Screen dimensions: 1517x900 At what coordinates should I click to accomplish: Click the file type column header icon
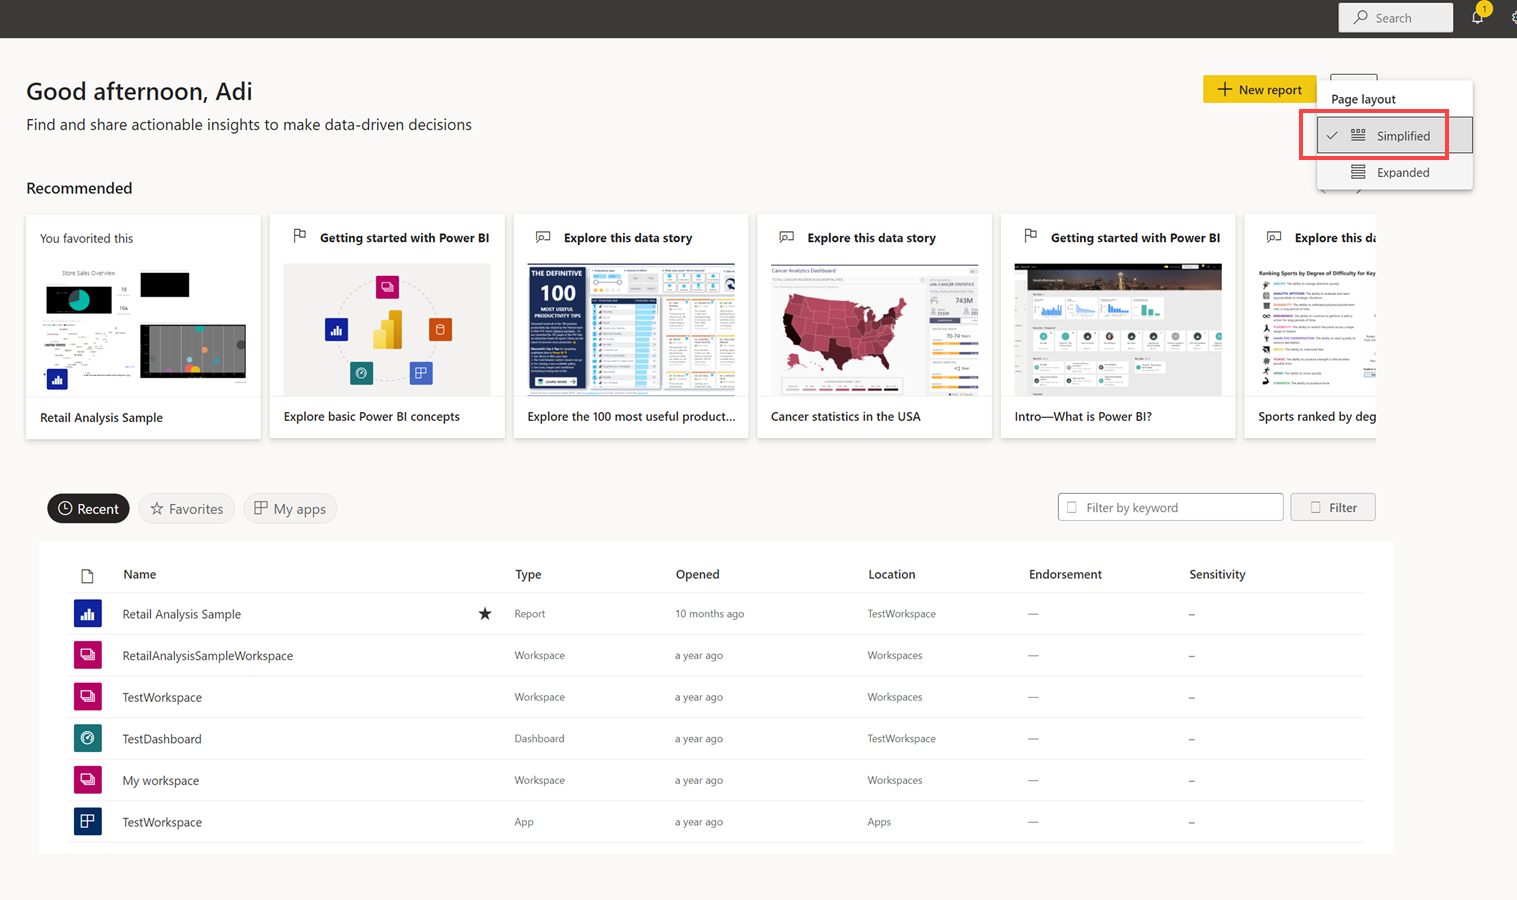coord(87,576)
